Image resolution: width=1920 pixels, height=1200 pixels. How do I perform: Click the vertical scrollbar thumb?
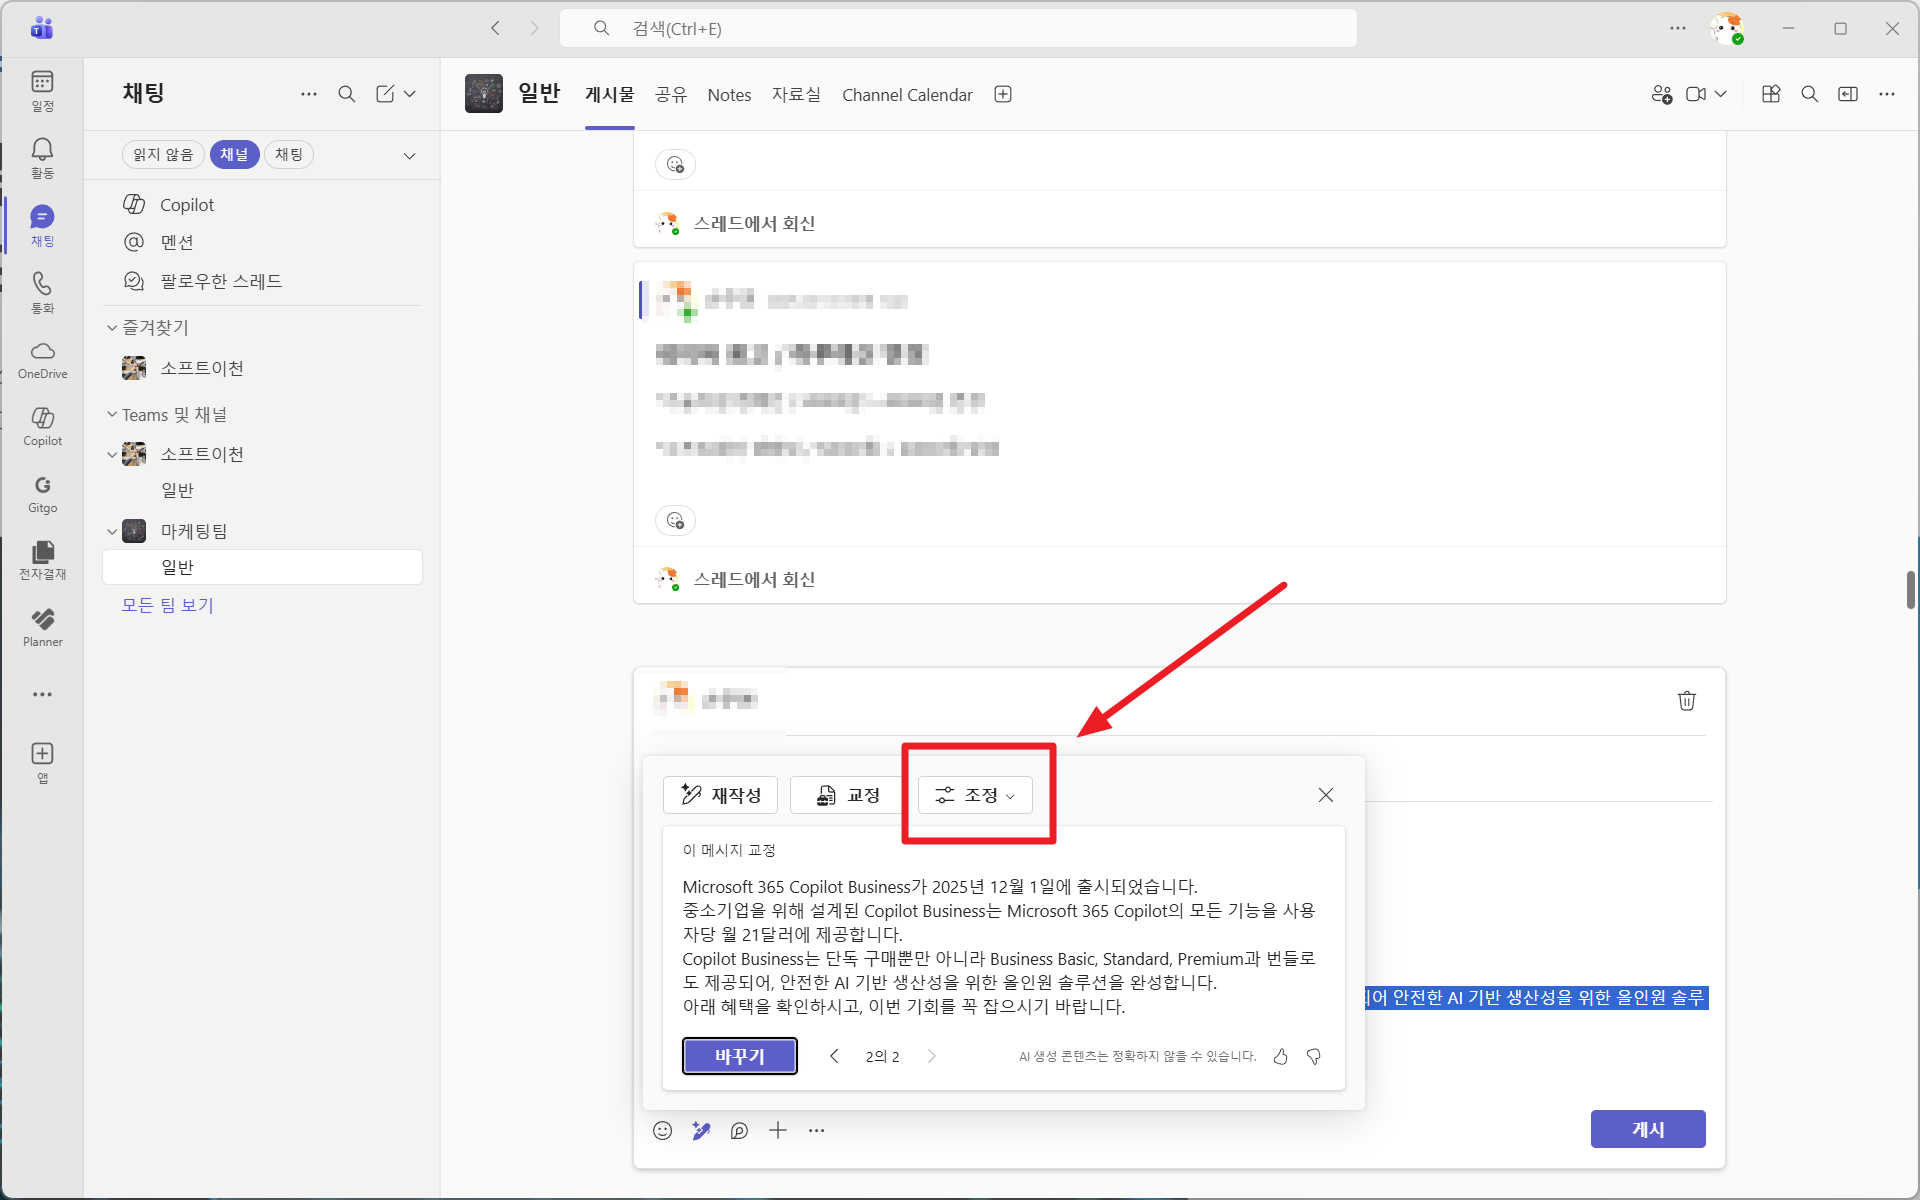point(1910,589)
